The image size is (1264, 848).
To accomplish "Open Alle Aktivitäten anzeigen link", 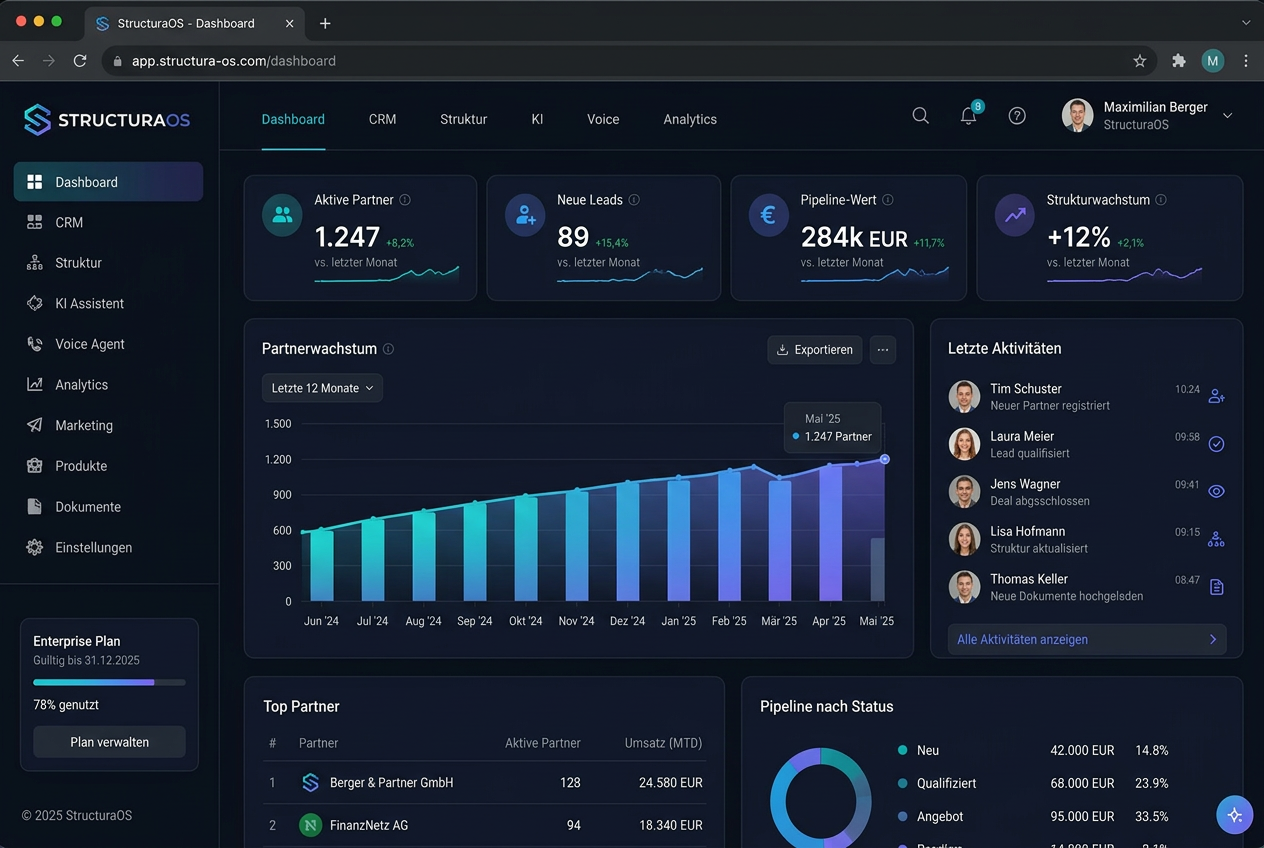I will click(x=1087, y=639).
